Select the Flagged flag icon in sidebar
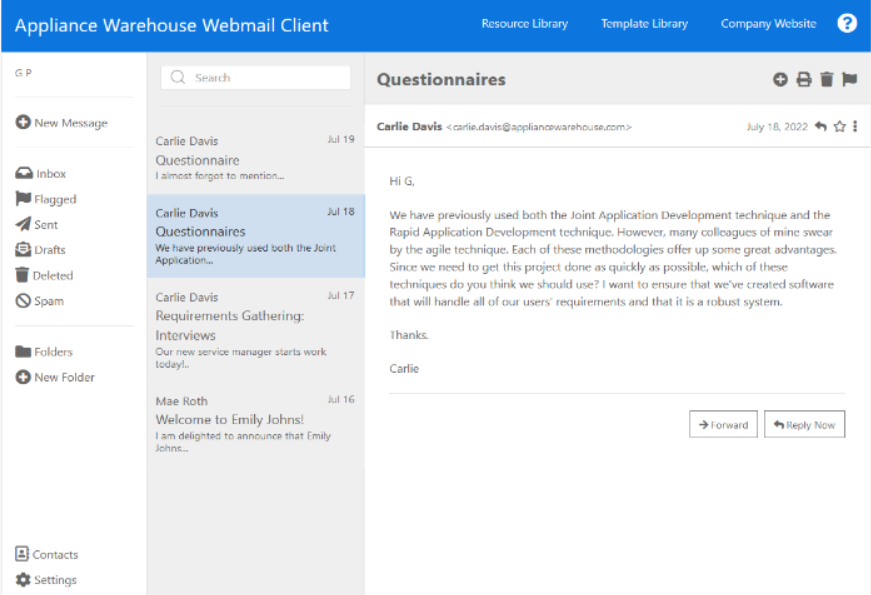 coord(23,198)
